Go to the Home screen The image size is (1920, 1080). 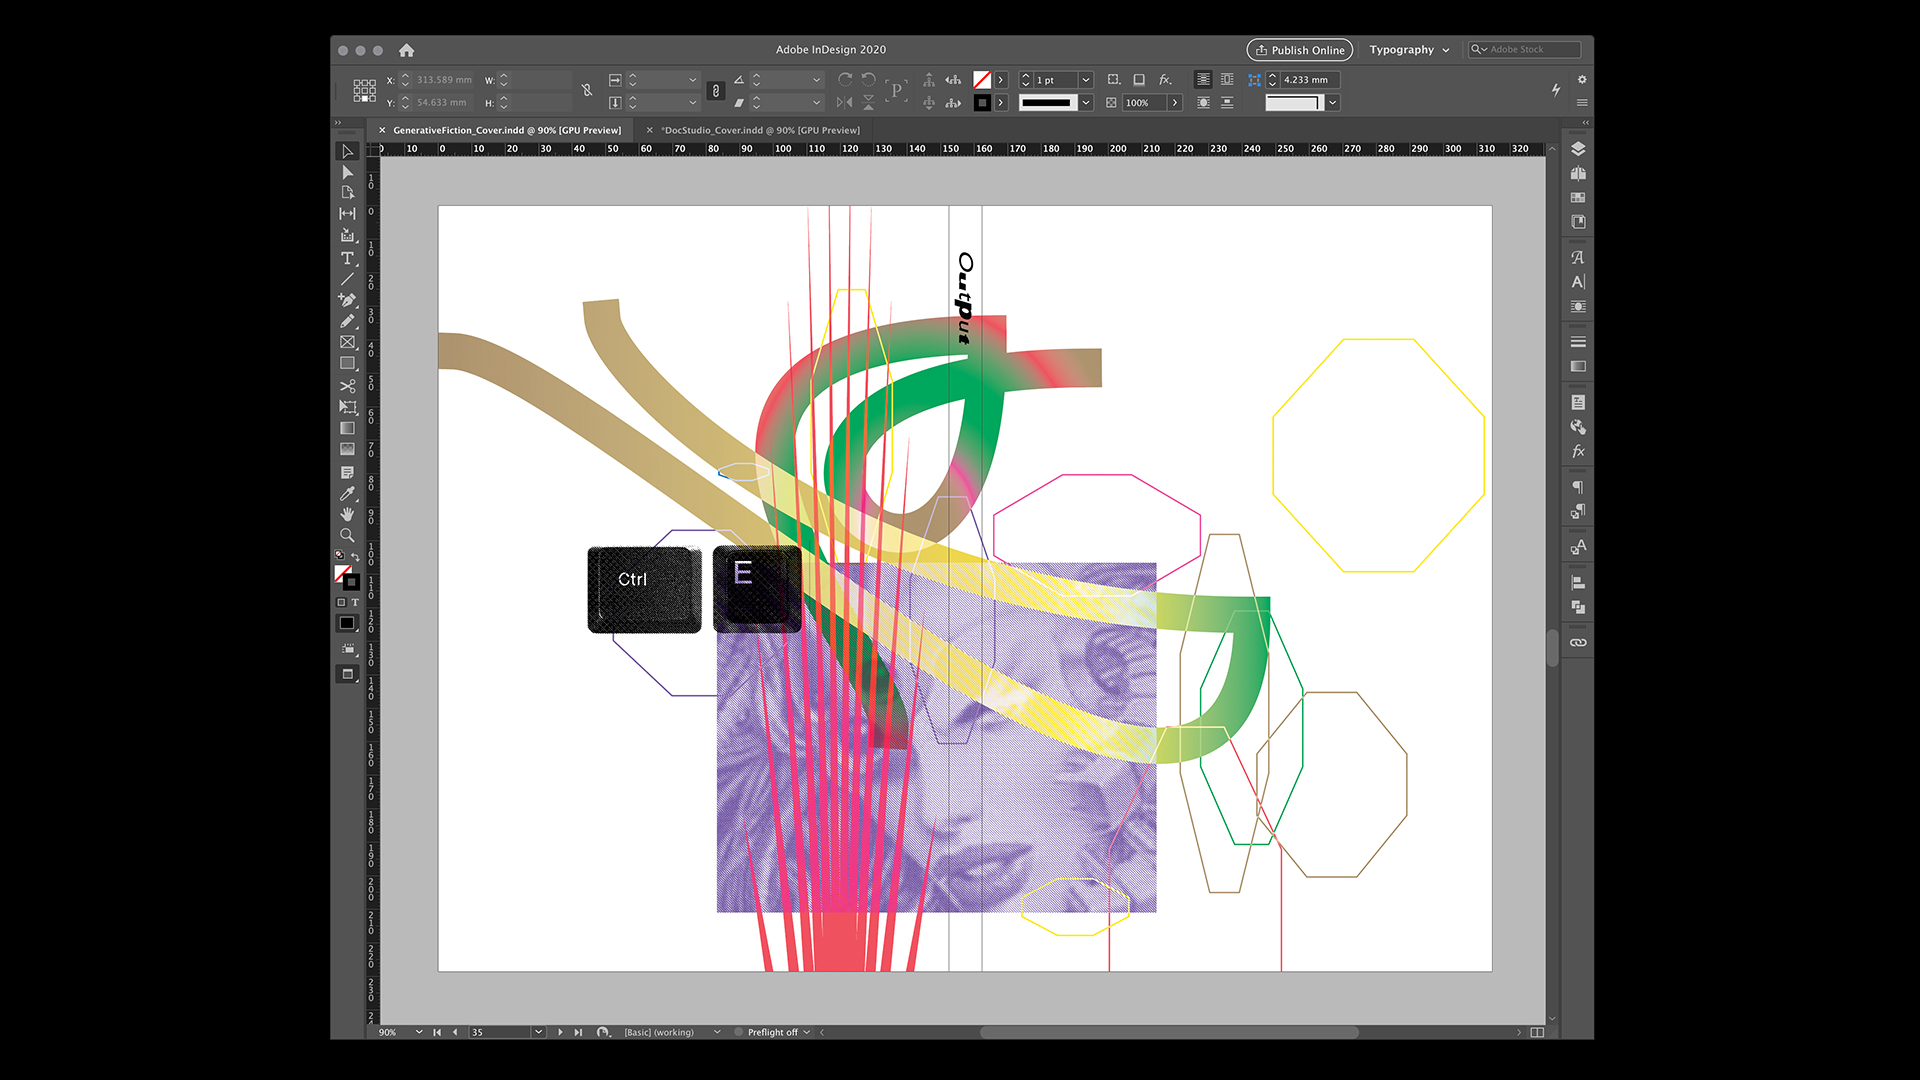[x=406, y=50]
